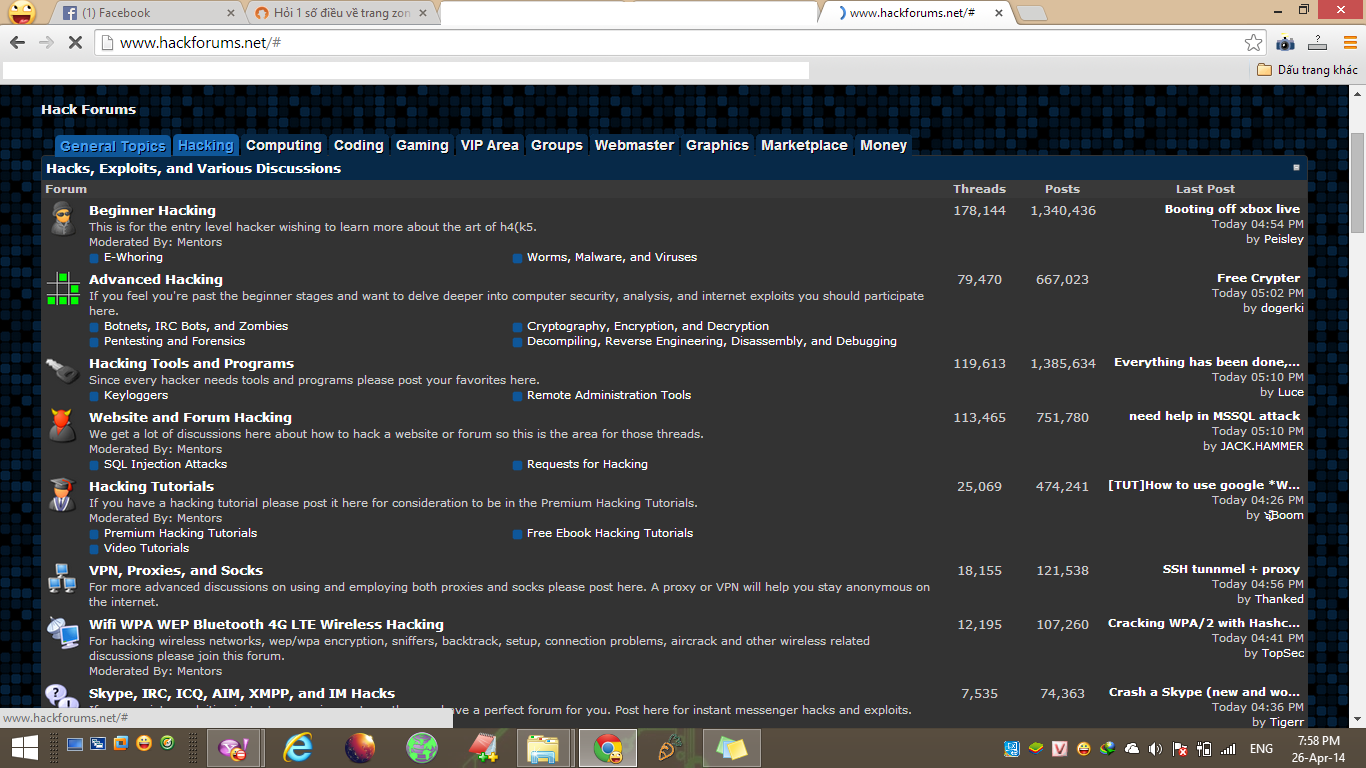Click the question mark extension icon
The height and width of the screenshot is (768, 1366).
pos(1317,43)
